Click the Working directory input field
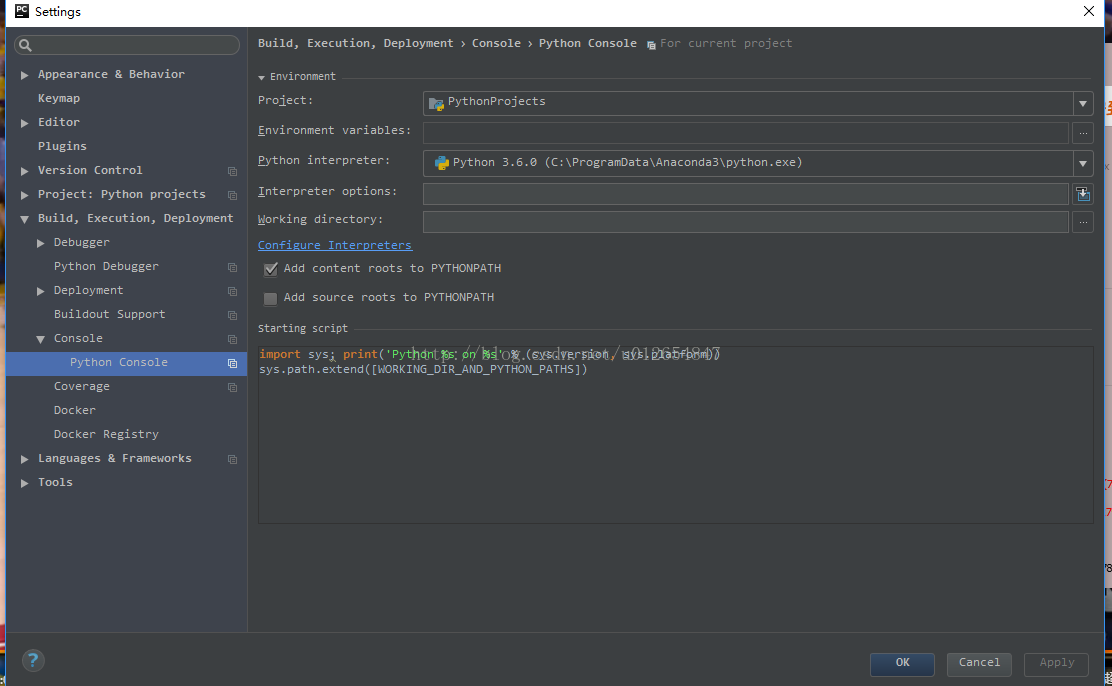The height and width of the screenshot is (686, 1112). point(745,222)
